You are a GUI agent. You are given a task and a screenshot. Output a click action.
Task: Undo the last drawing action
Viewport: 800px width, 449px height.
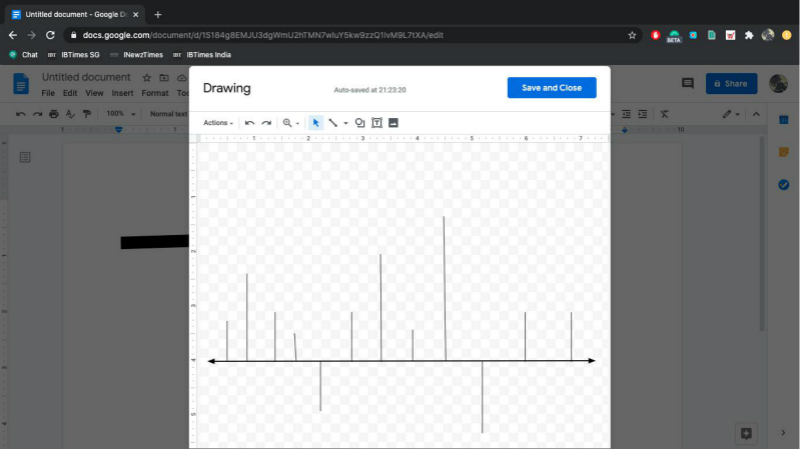tap(250, 123)
